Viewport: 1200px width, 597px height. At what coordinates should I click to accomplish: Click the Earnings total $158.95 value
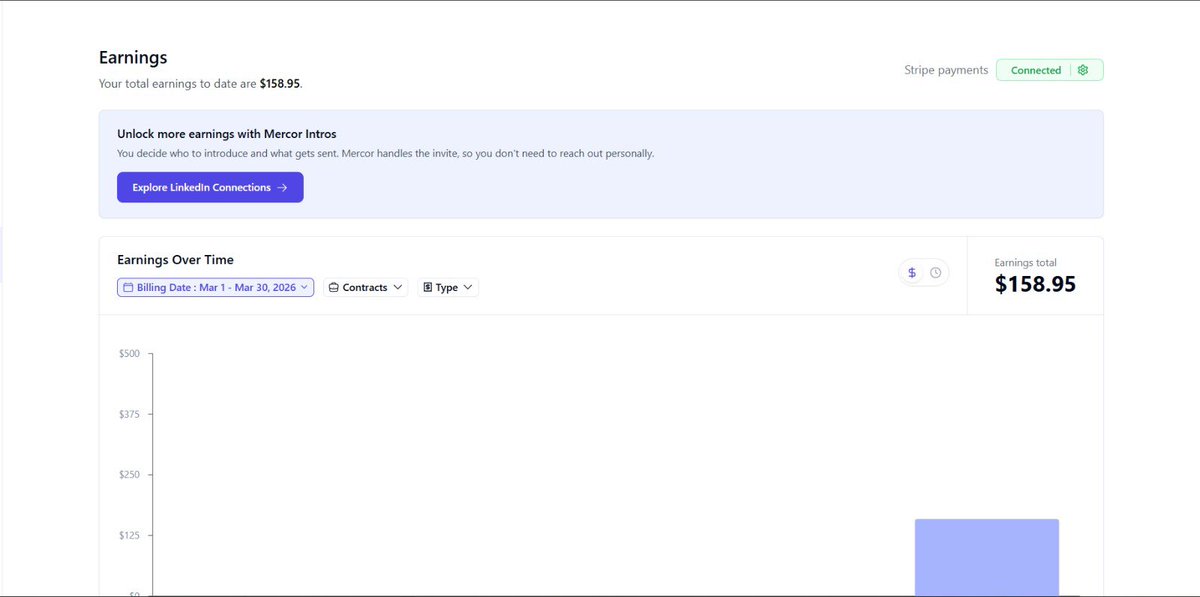(1035, 284)
